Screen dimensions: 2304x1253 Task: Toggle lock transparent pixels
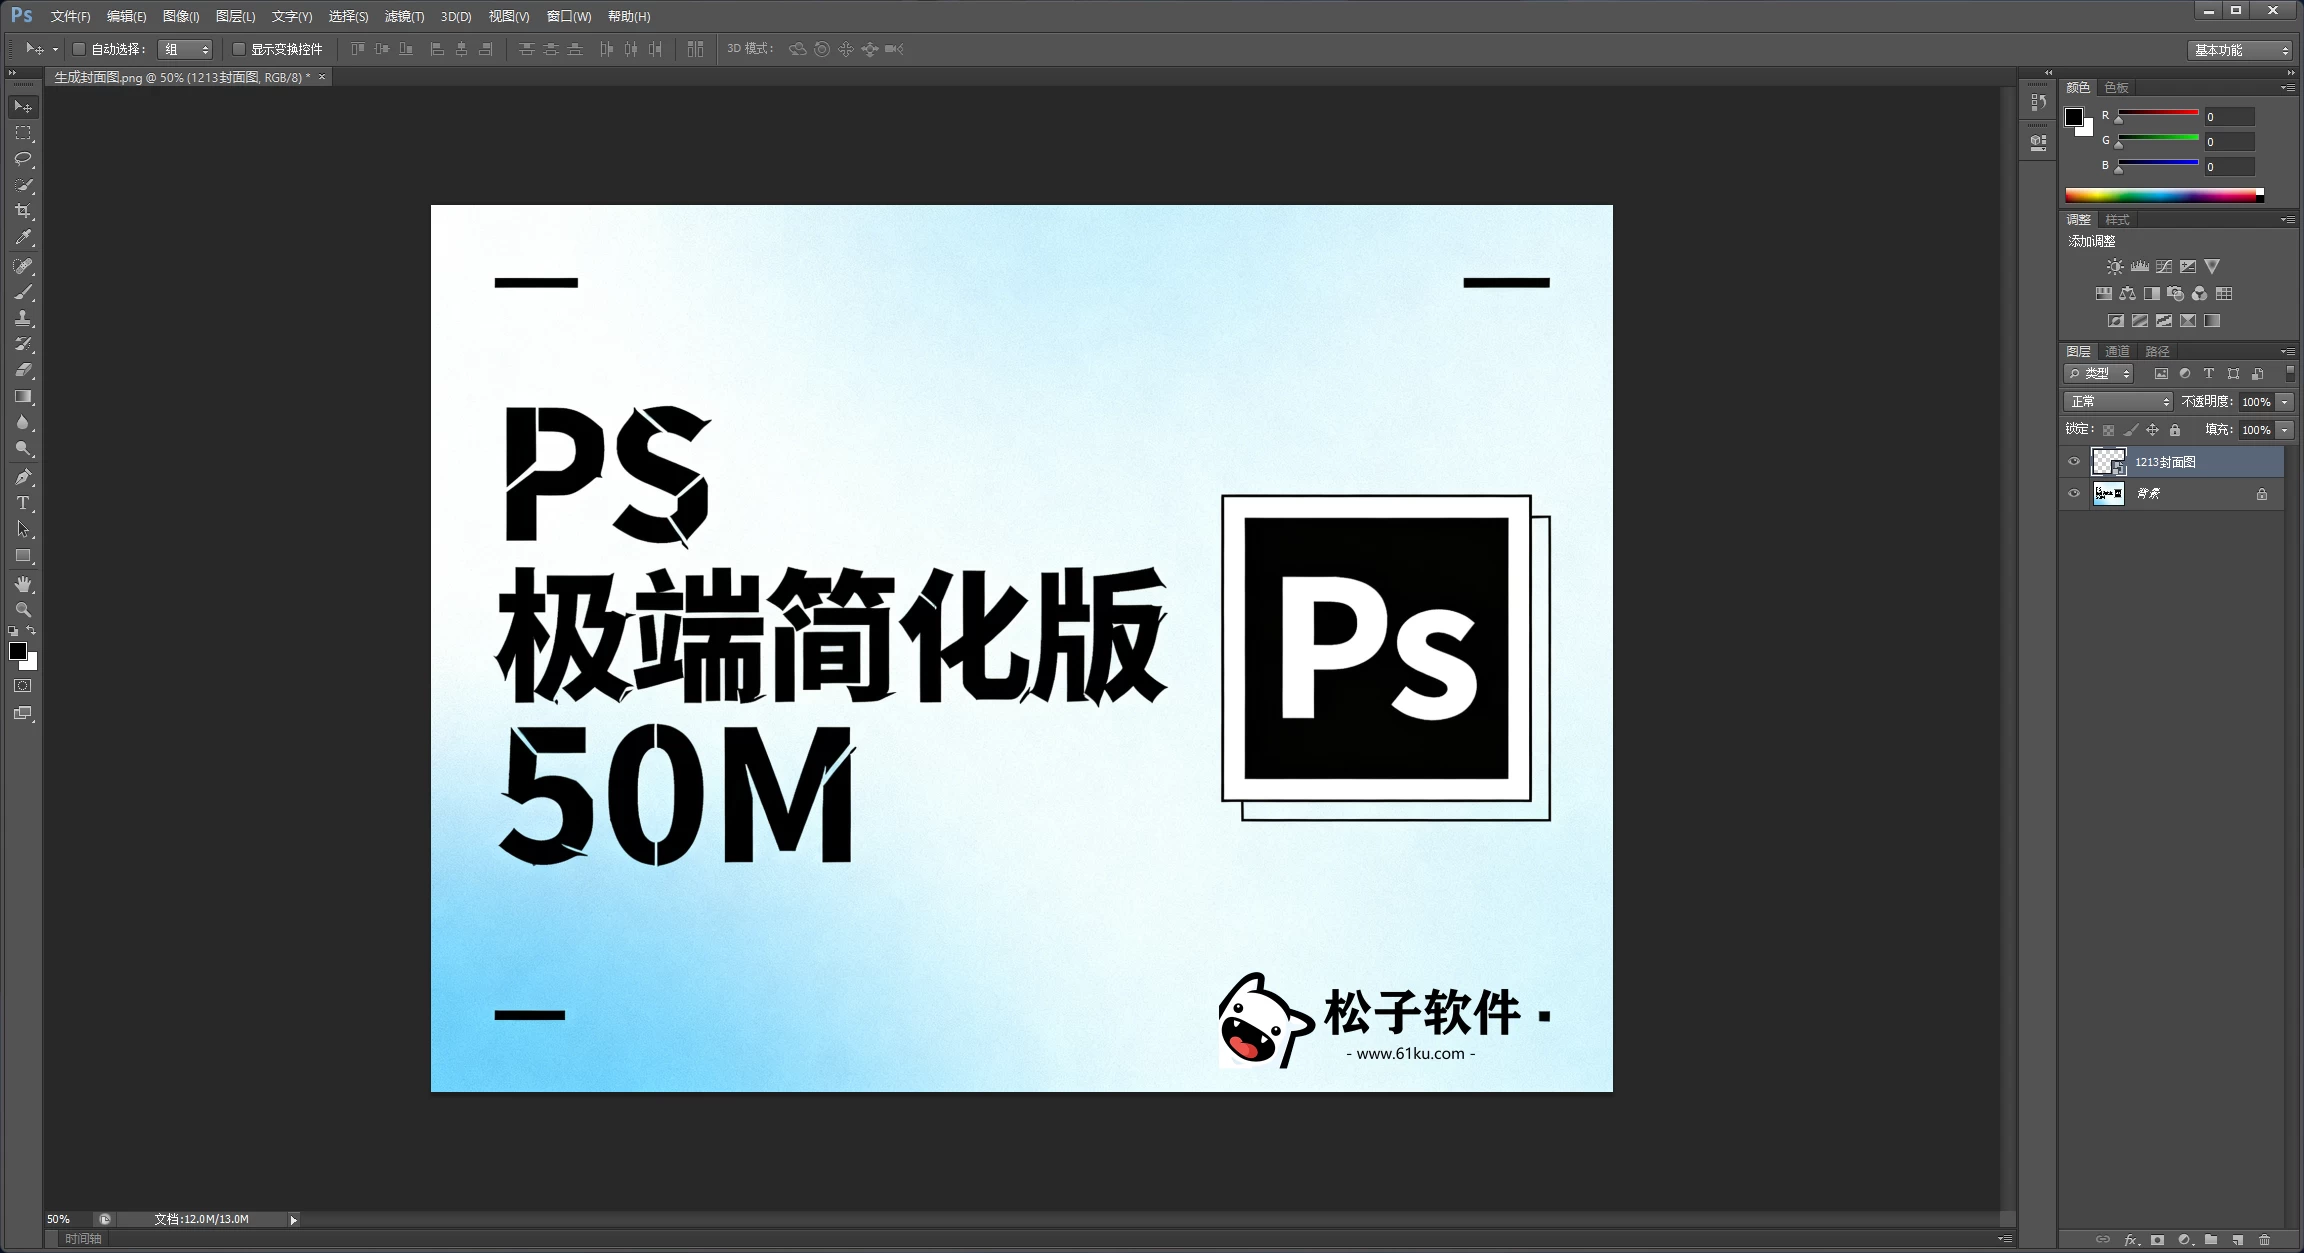(2108, 430)
